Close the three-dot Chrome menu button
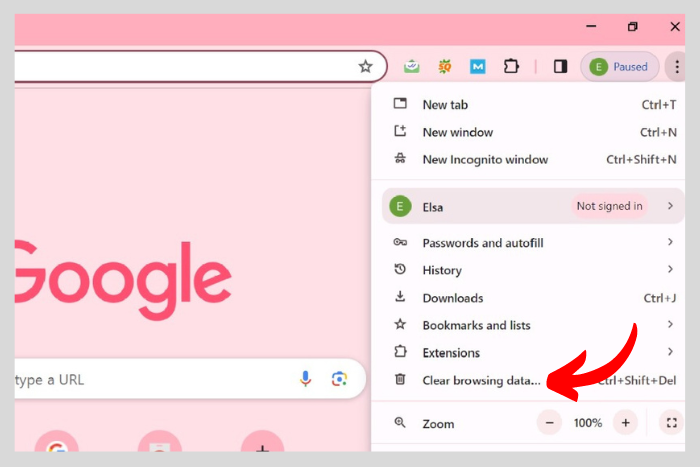 (677, 67)
